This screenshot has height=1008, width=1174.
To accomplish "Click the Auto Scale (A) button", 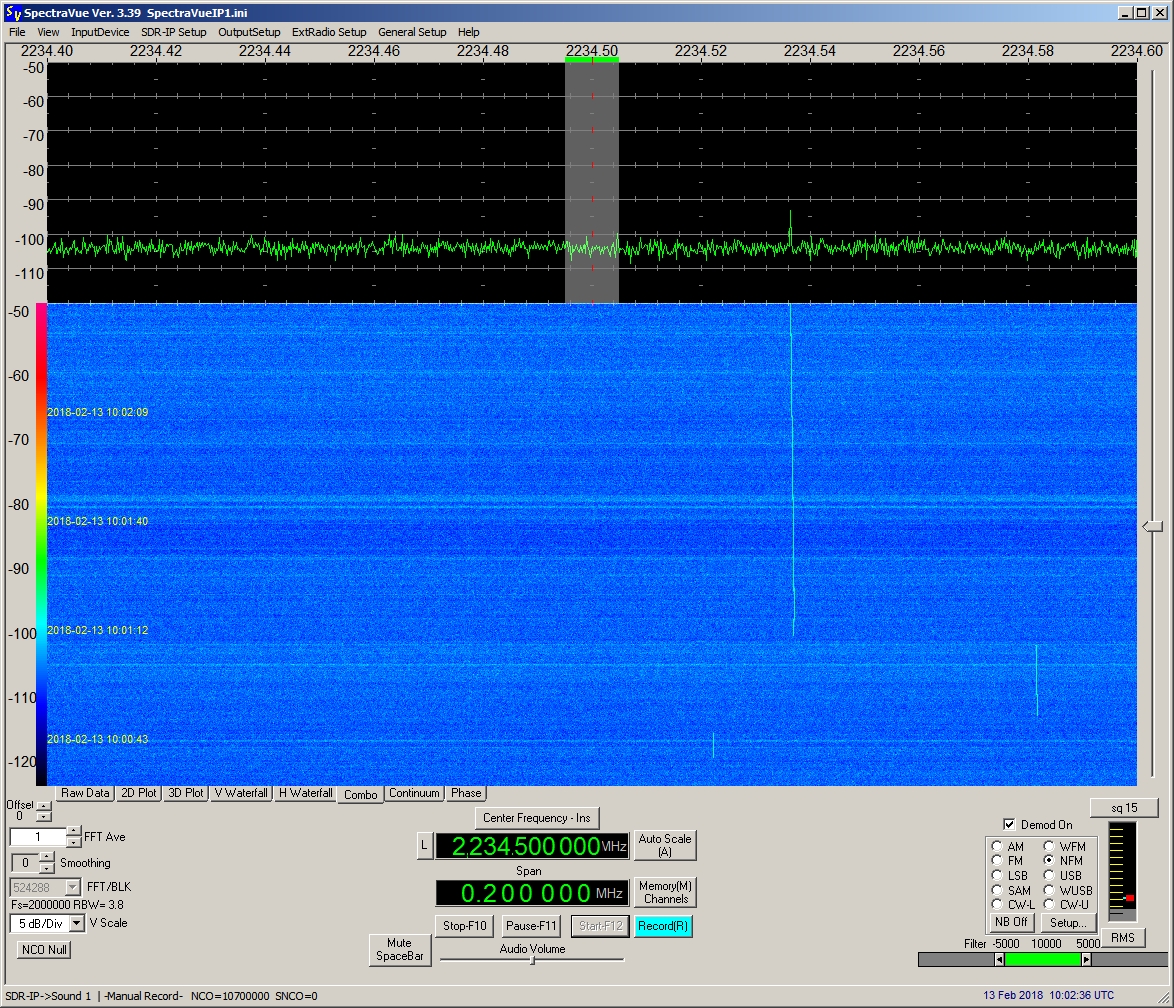I will (665, 846).
